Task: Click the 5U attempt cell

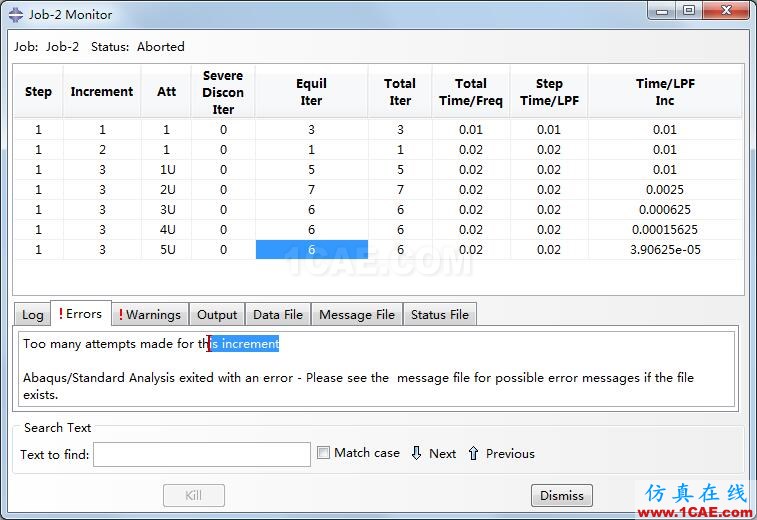Action: point(167,250)
